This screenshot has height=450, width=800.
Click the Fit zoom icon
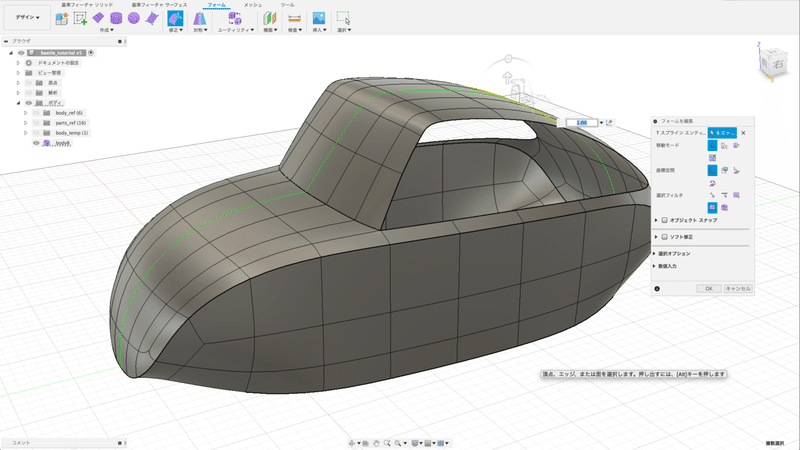point(397,443)
